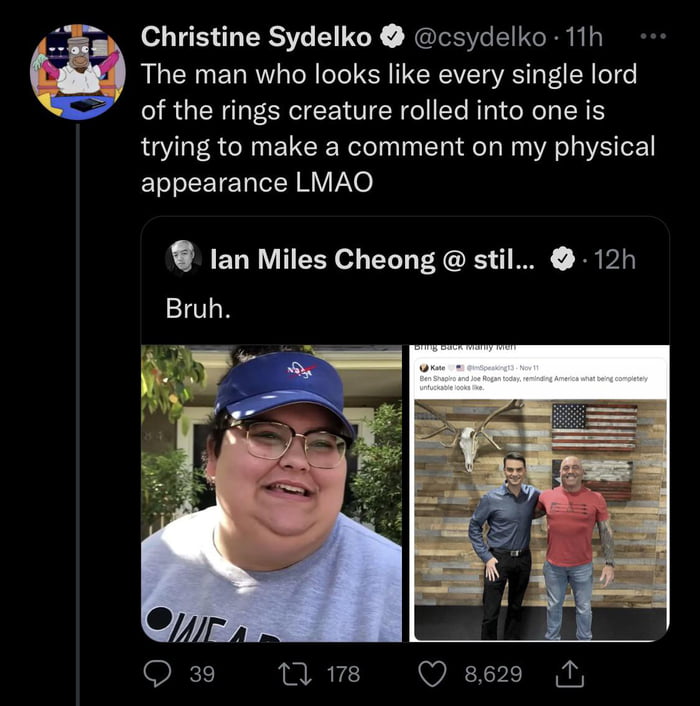The image size is (700, 706).
Task: Open the Christine Sydelko display name
Action: point(256,37)
